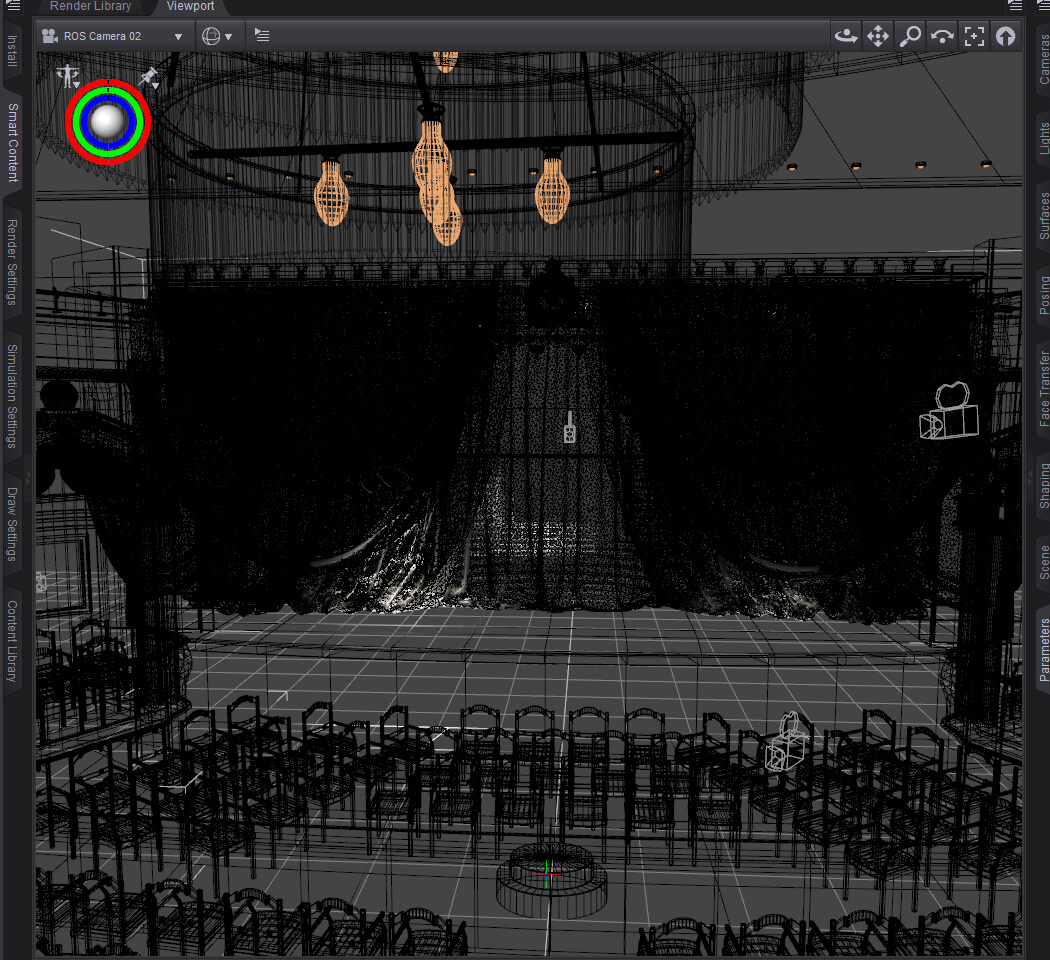Open the Content Library side tab
1050x960 pixels.
coord(12,641)
